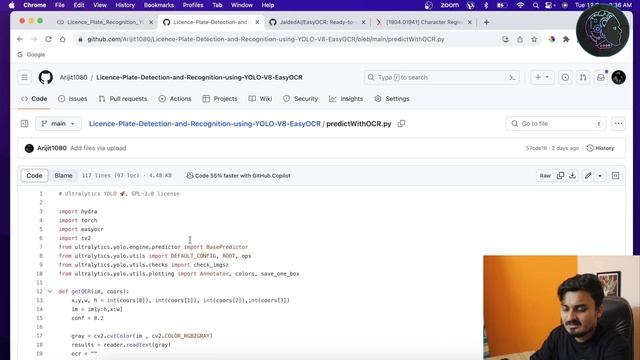The image size is (640, 360).
Task: Open the Security repository tab
Action: 300,99
